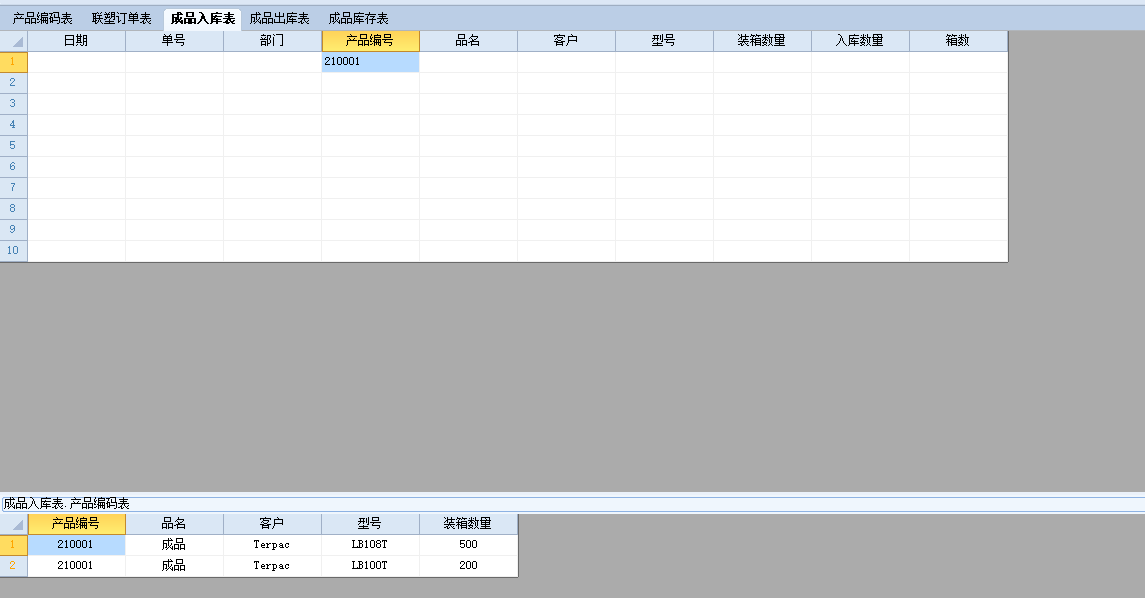Click the 箱数 column header
Viewport: 1145px width, 598px height.
click(x=958, y=41)
